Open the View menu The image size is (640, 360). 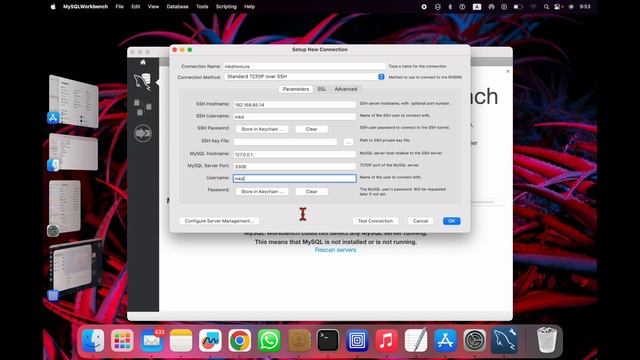pyautogui.click(x=153, y=7)
